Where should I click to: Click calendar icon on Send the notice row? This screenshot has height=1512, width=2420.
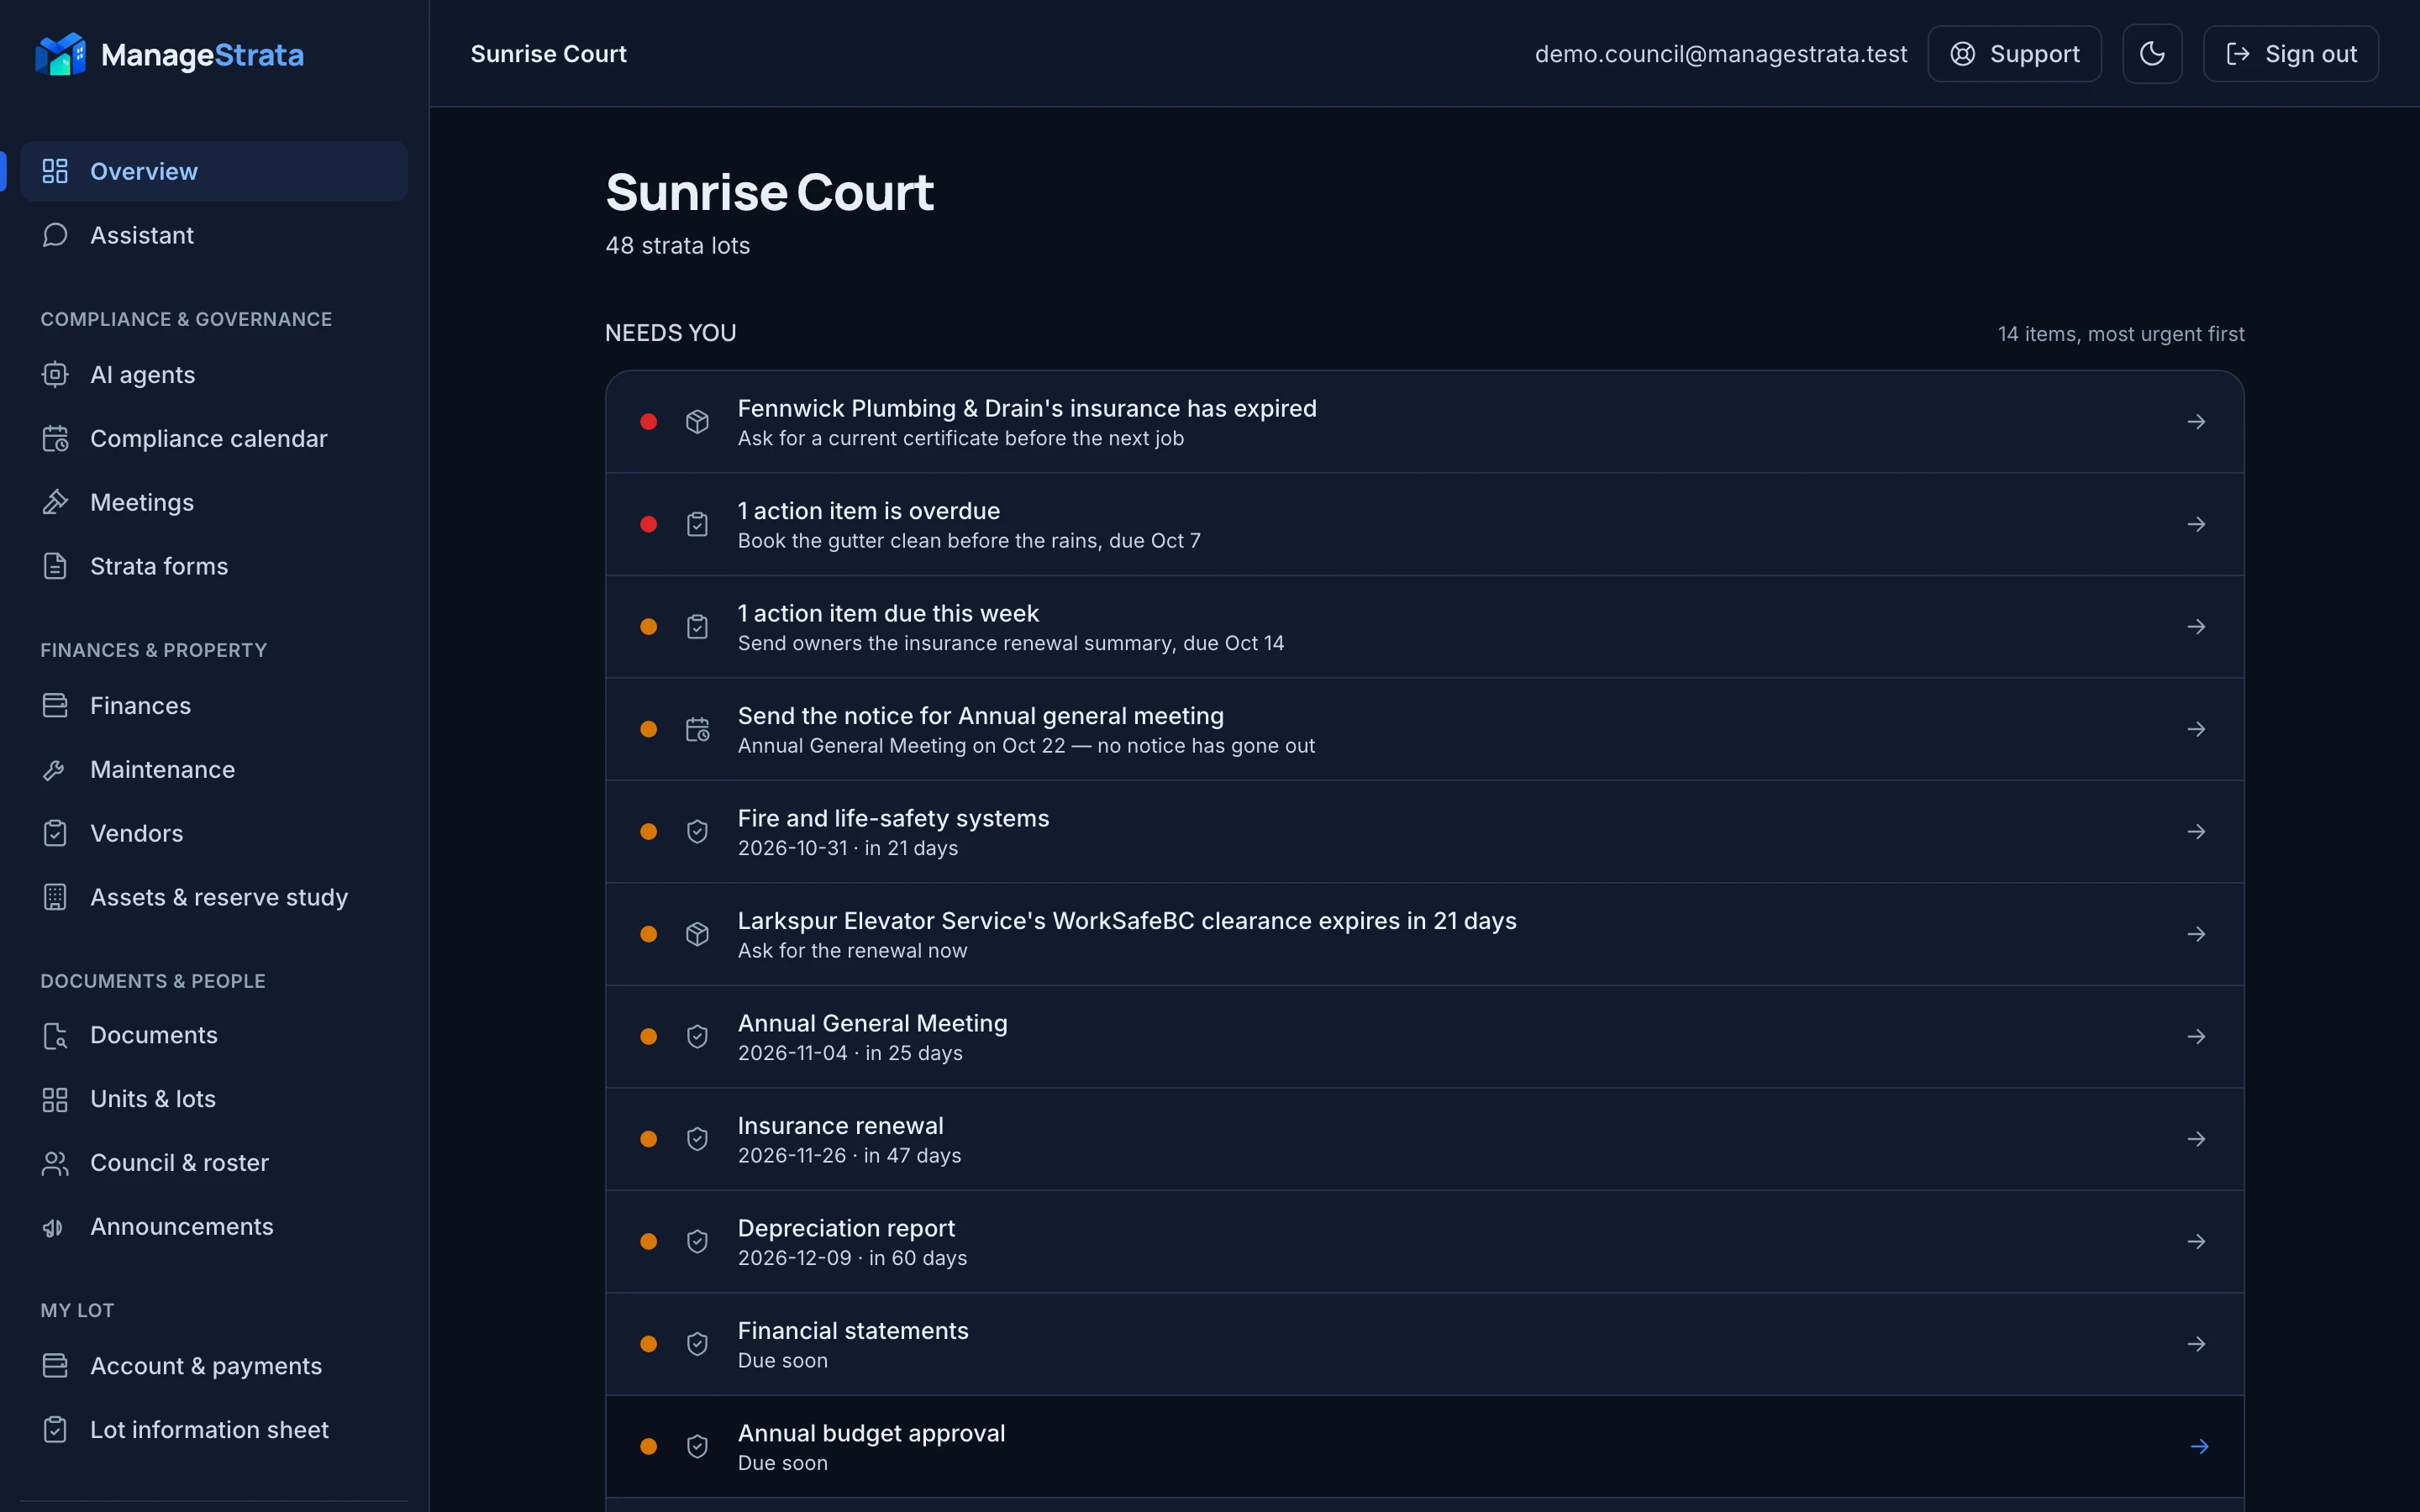(697, 729)
